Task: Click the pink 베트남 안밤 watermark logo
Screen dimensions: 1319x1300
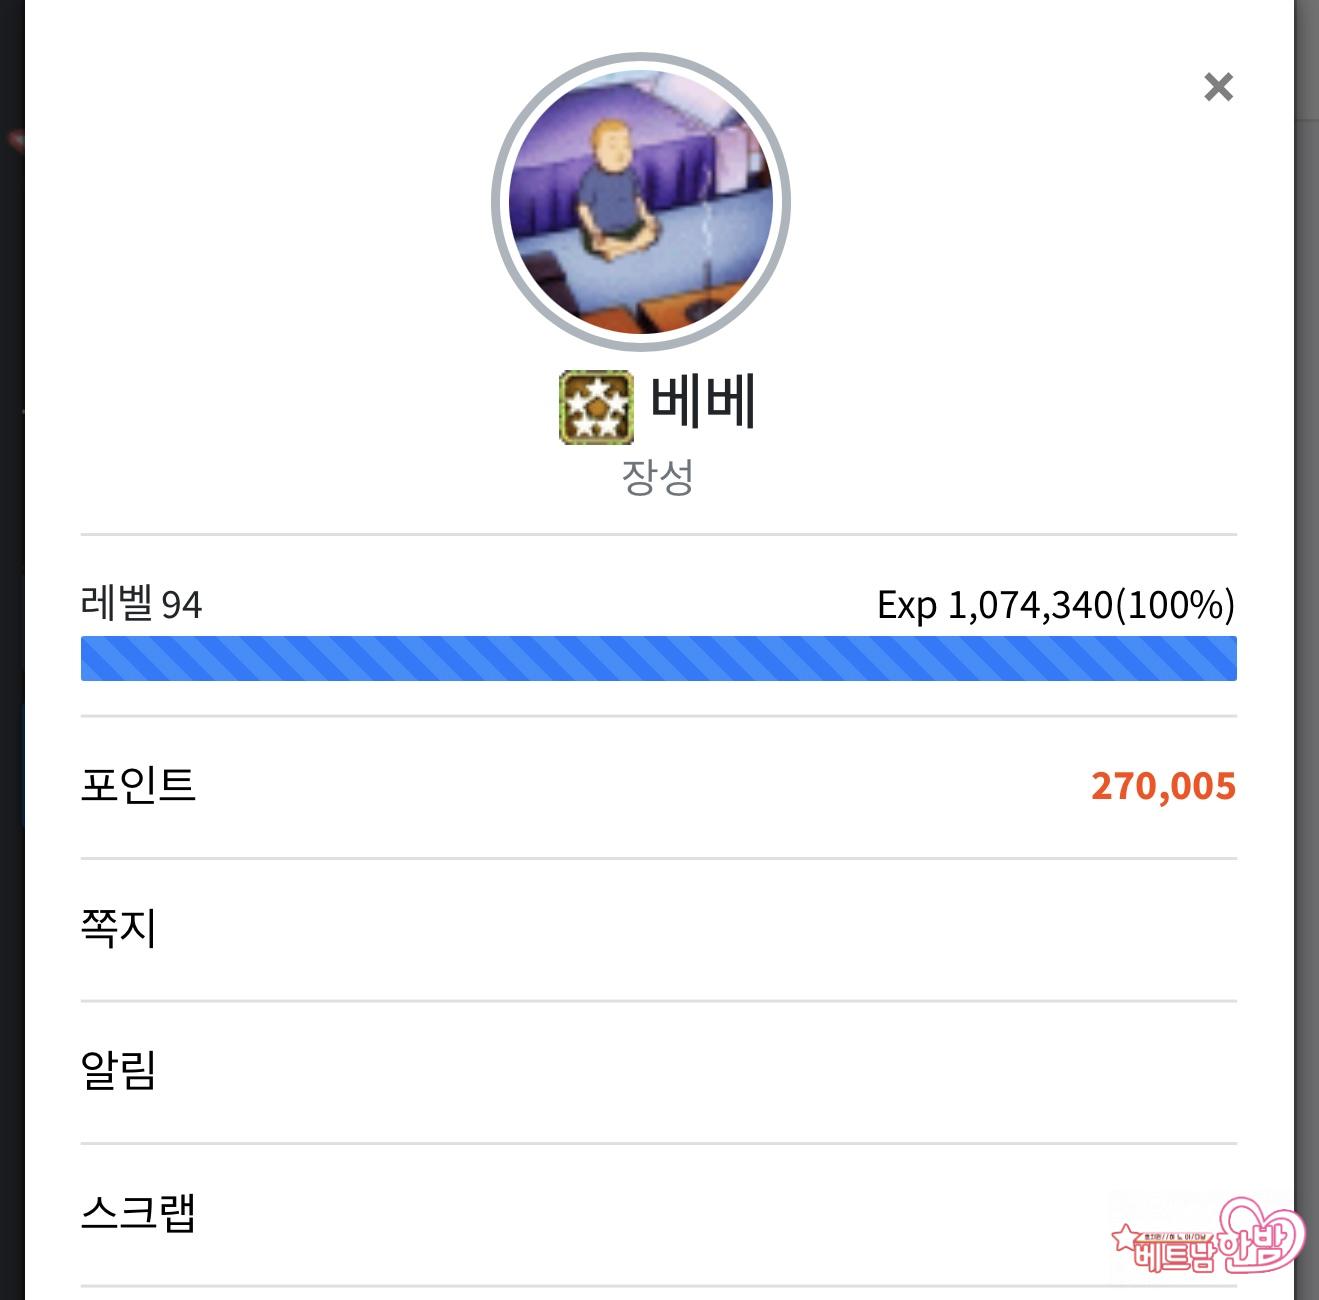Action: pyautogui.click(x=1209, y=1235)
